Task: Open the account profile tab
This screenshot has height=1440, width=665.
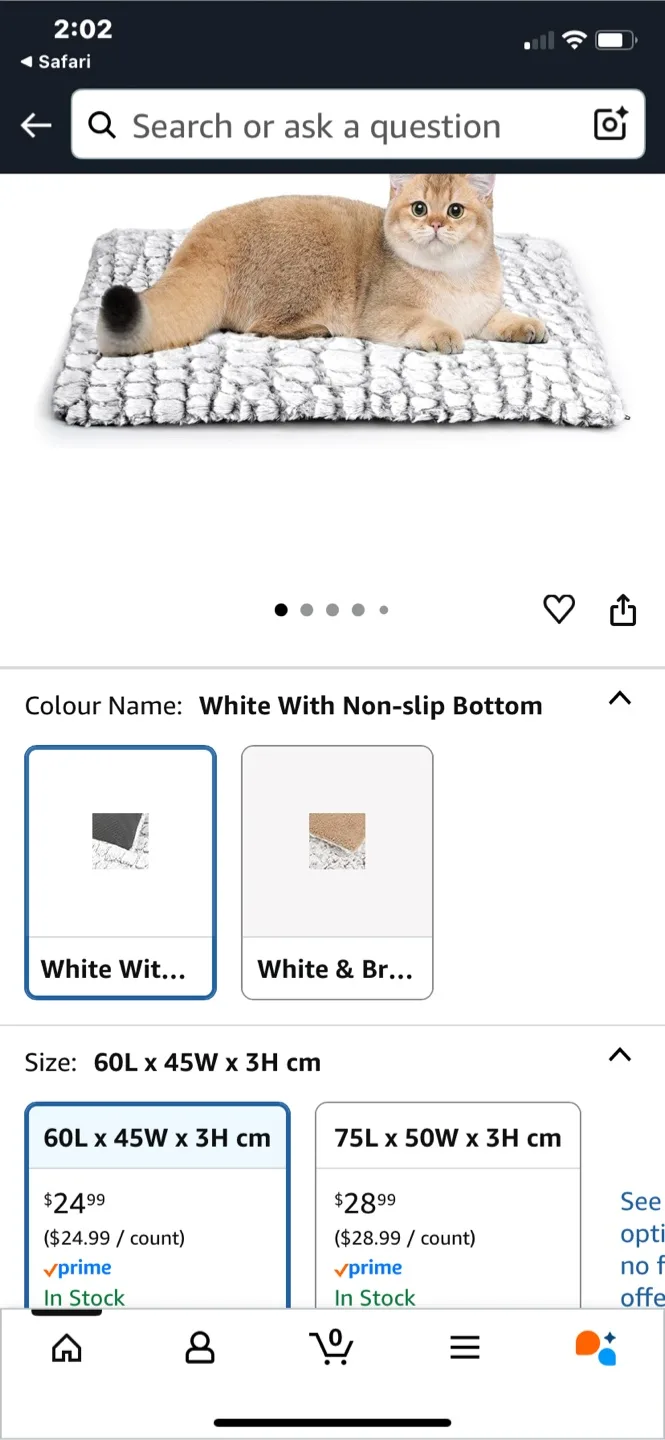Action: pyautogui.click(x=200, y=1348)
